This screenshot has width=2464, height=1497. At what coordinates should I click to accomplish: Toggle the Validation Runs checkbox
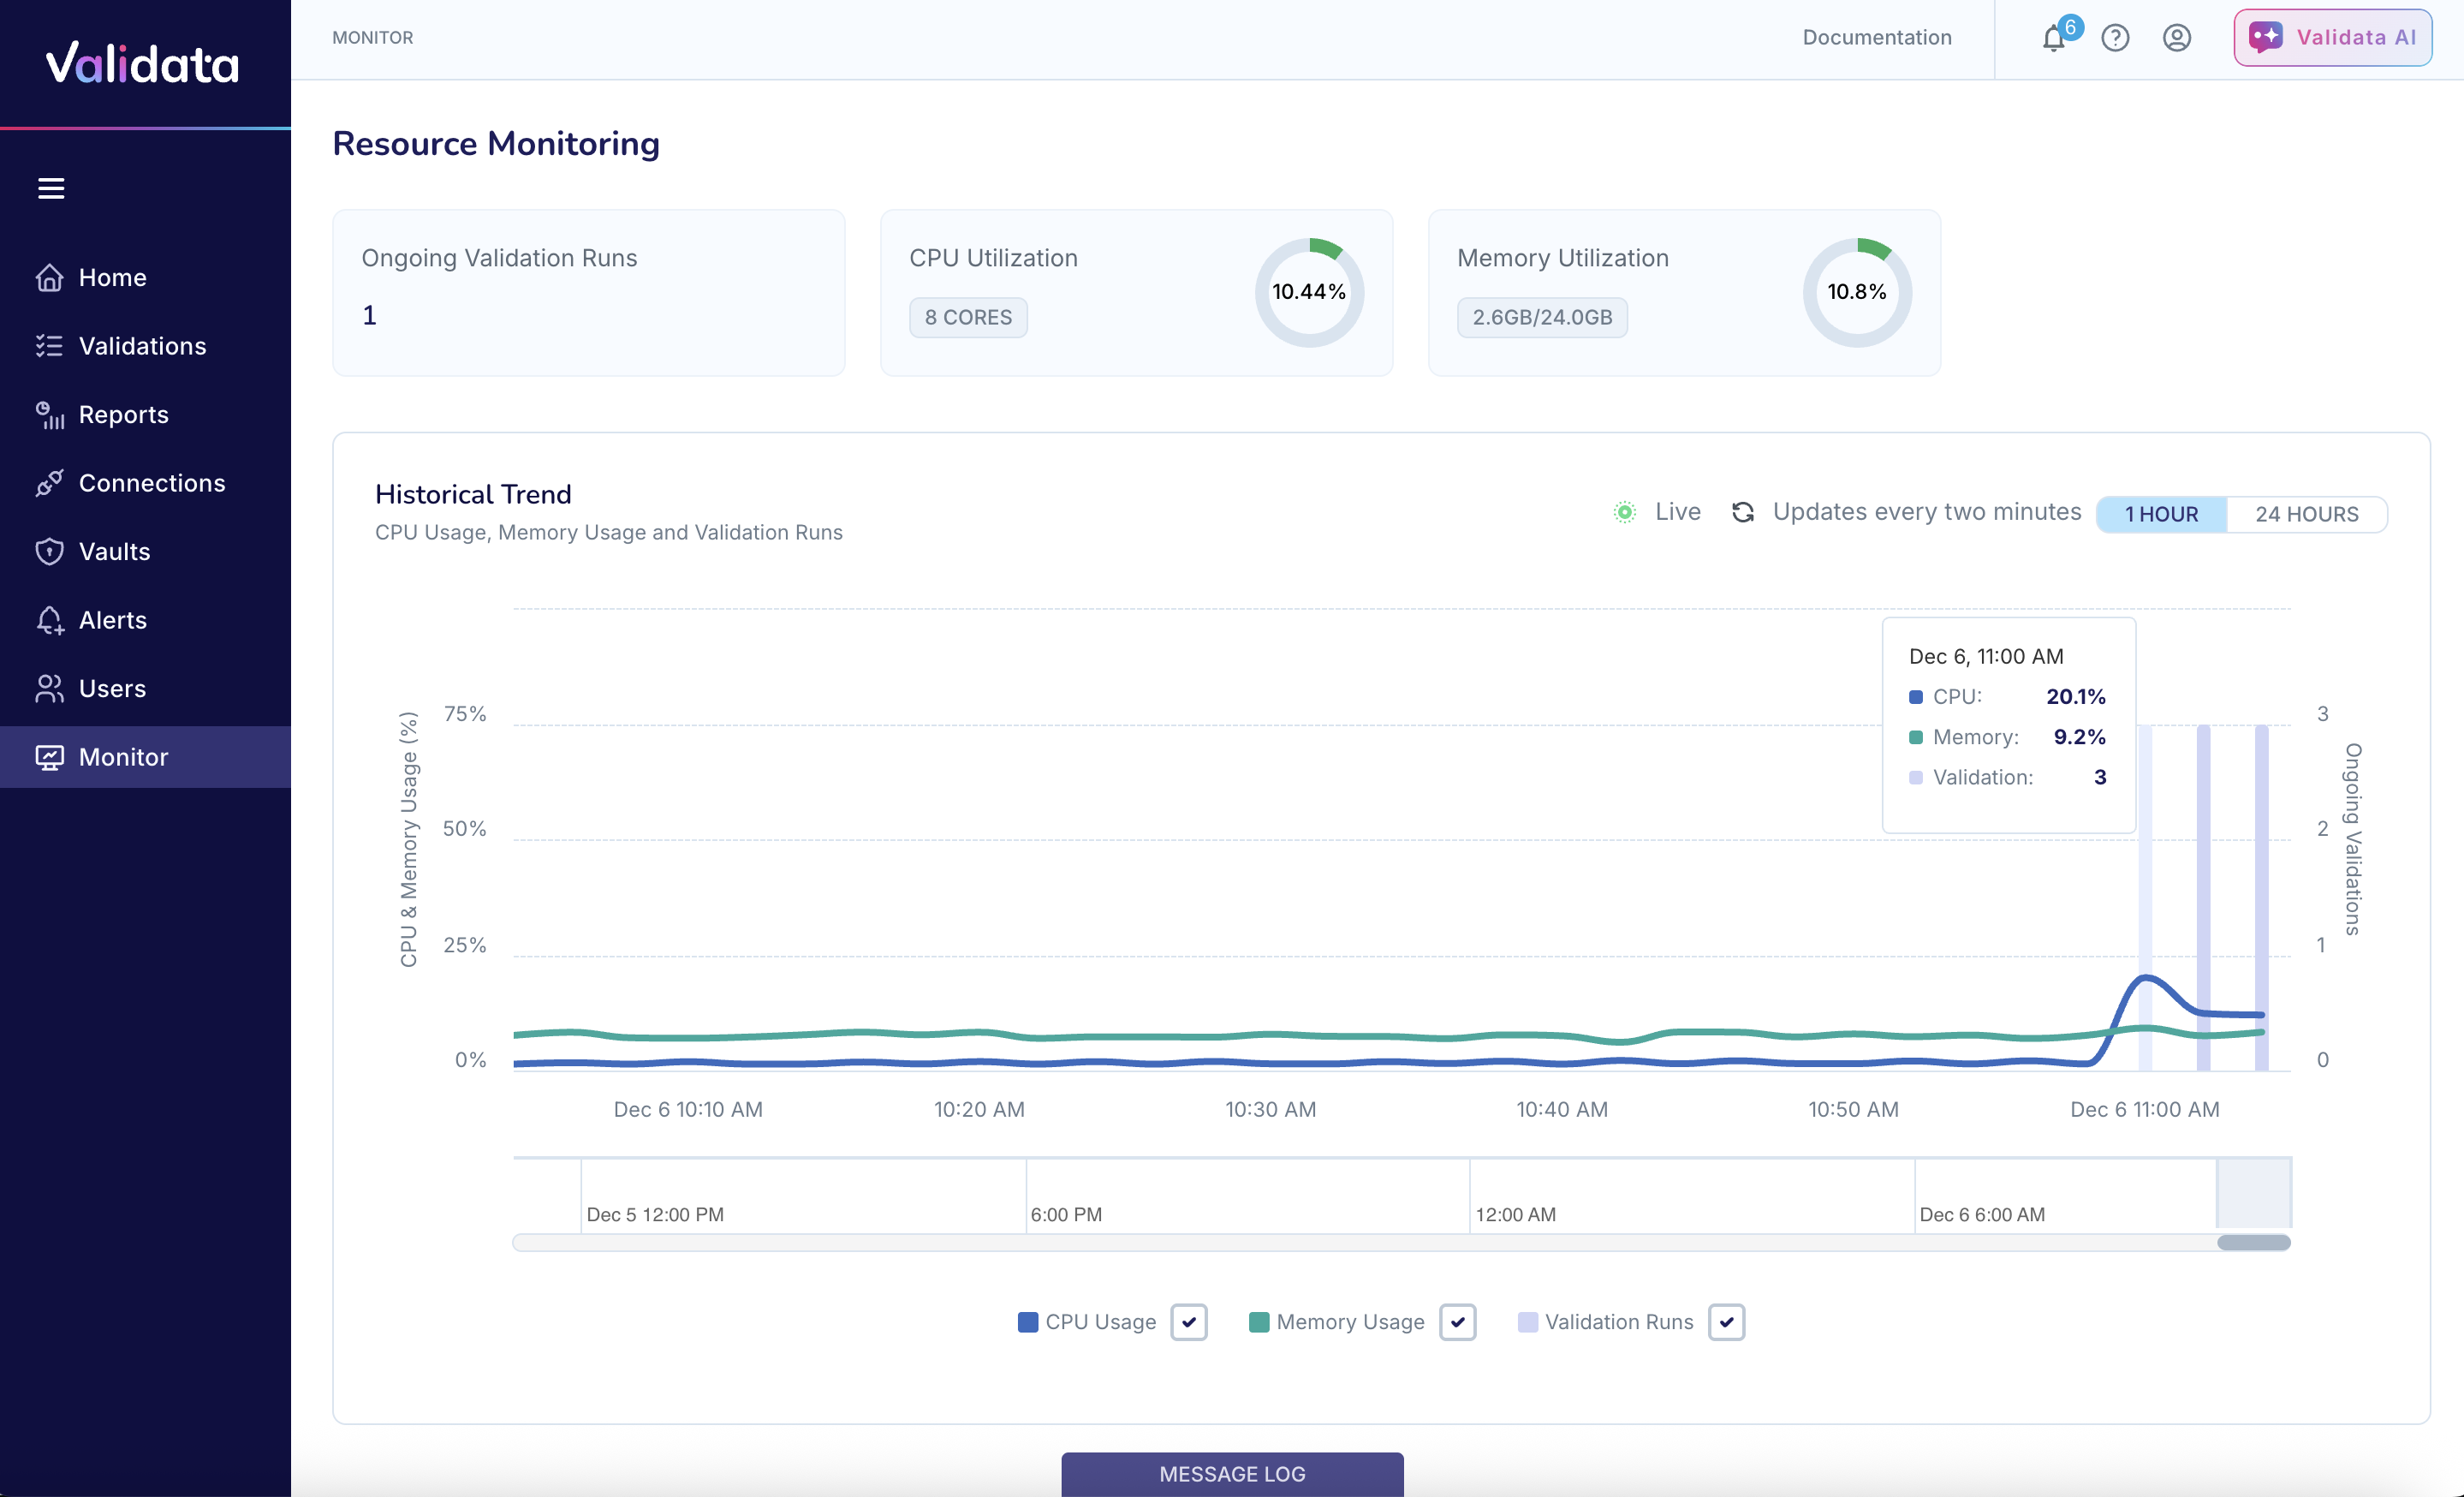(x=1726, y=1322)
